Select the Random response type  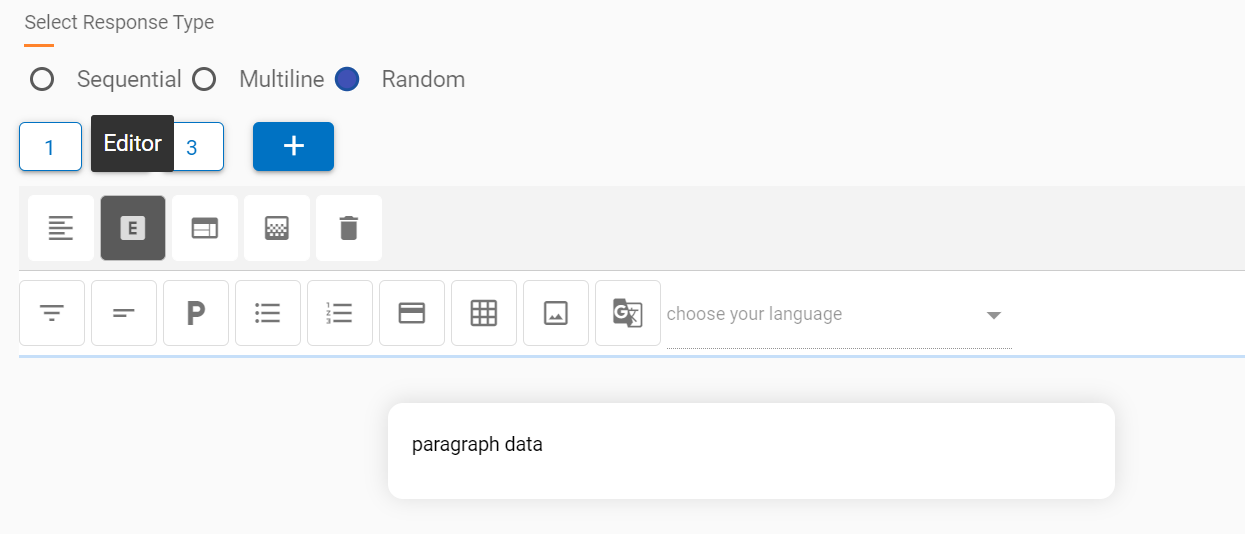[347, 79]
